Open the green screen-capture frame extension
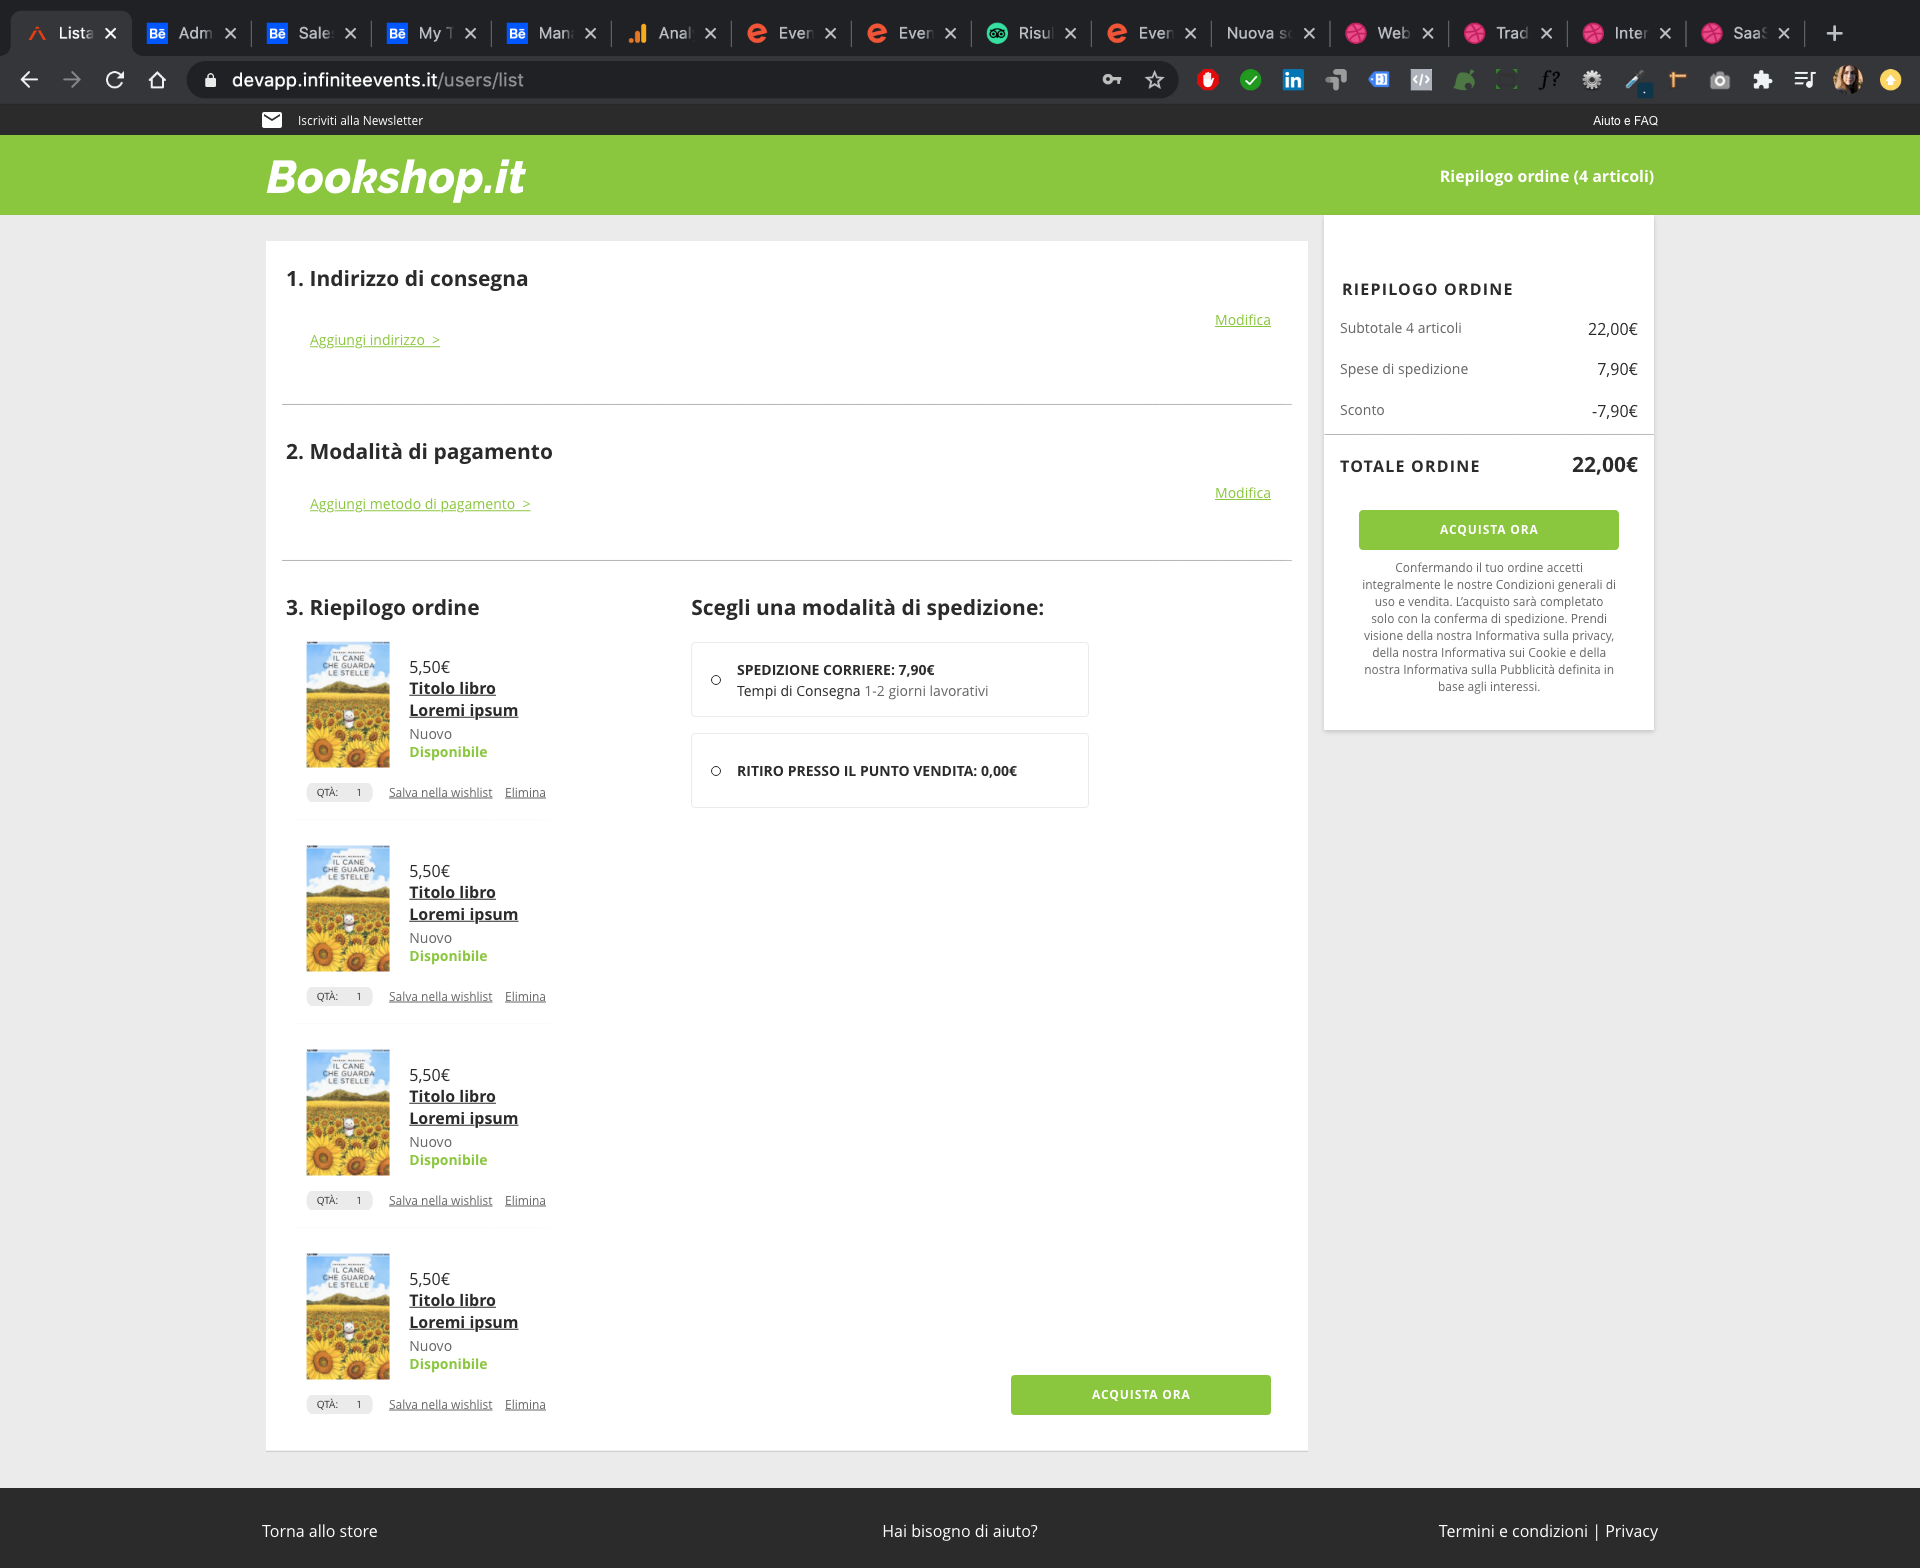 pos(1506,80)
